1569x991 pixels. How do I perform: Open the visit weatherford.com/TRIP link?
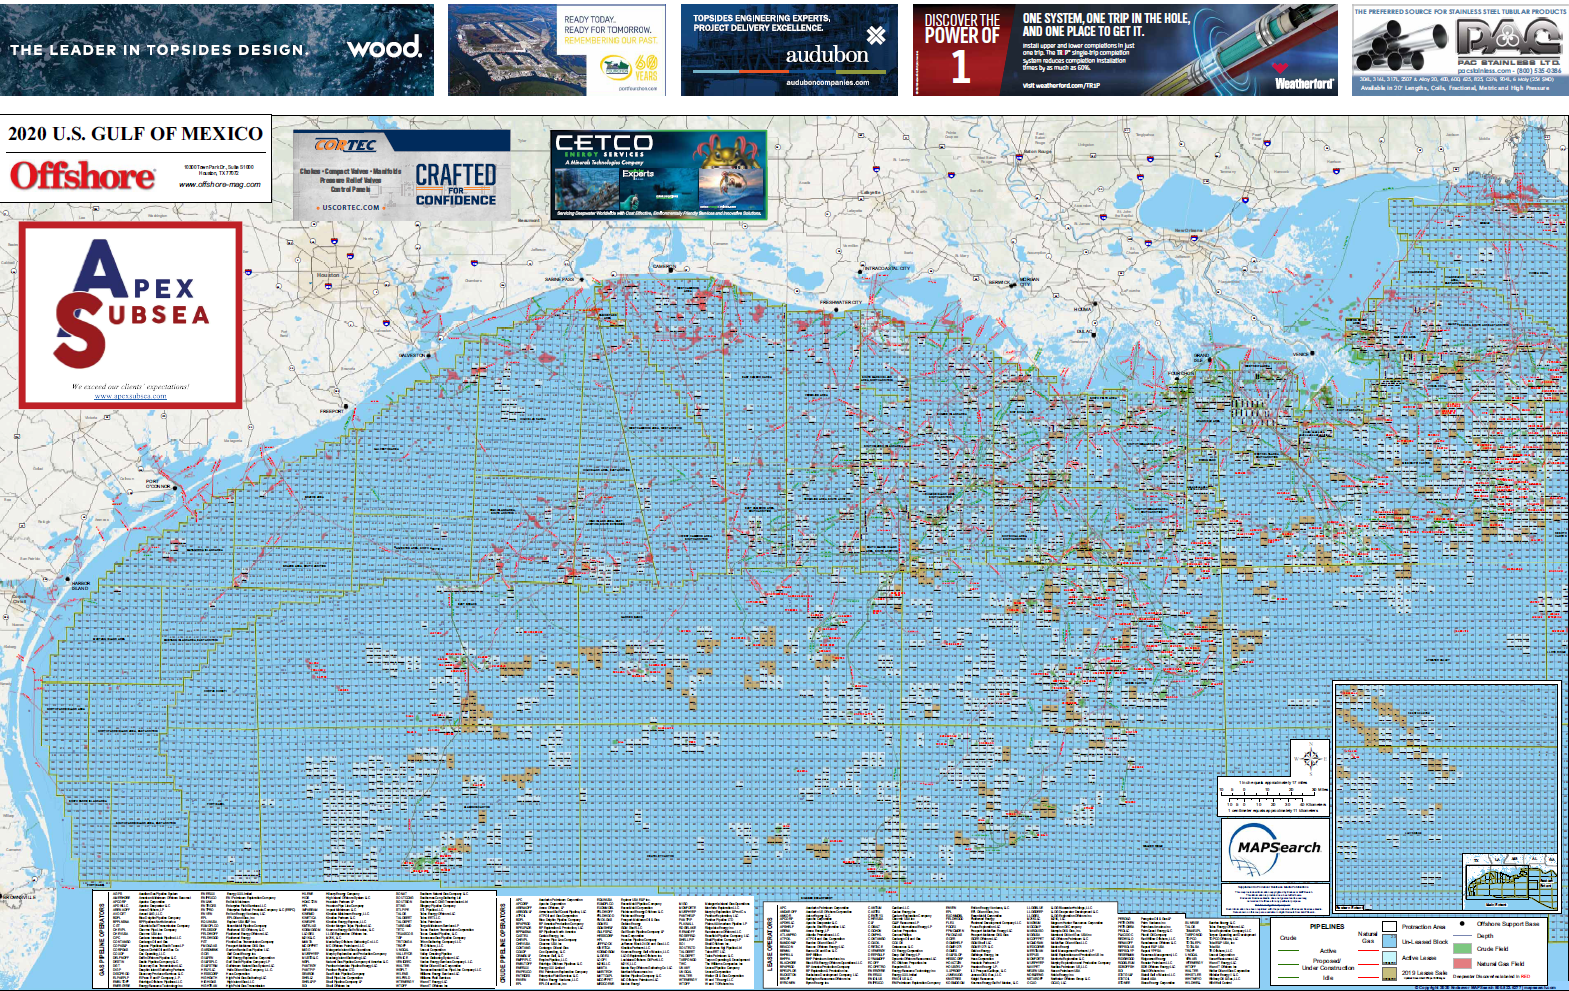pyautogui.click(x=1061, y=86)
